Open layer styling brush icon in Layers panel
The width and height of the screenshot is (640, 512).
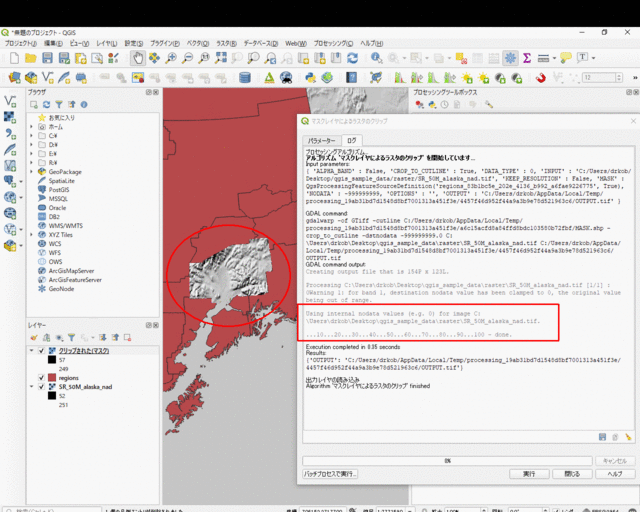click(x=34, y=337)
